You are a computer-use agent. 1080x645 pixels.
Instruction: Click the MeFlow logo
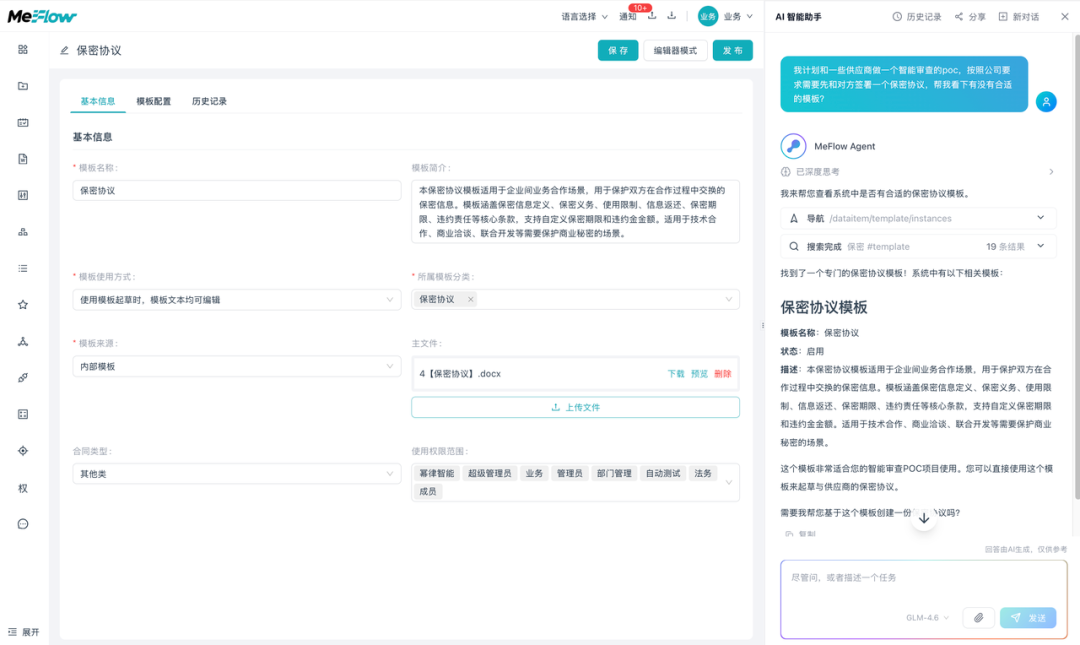[42, 16]
